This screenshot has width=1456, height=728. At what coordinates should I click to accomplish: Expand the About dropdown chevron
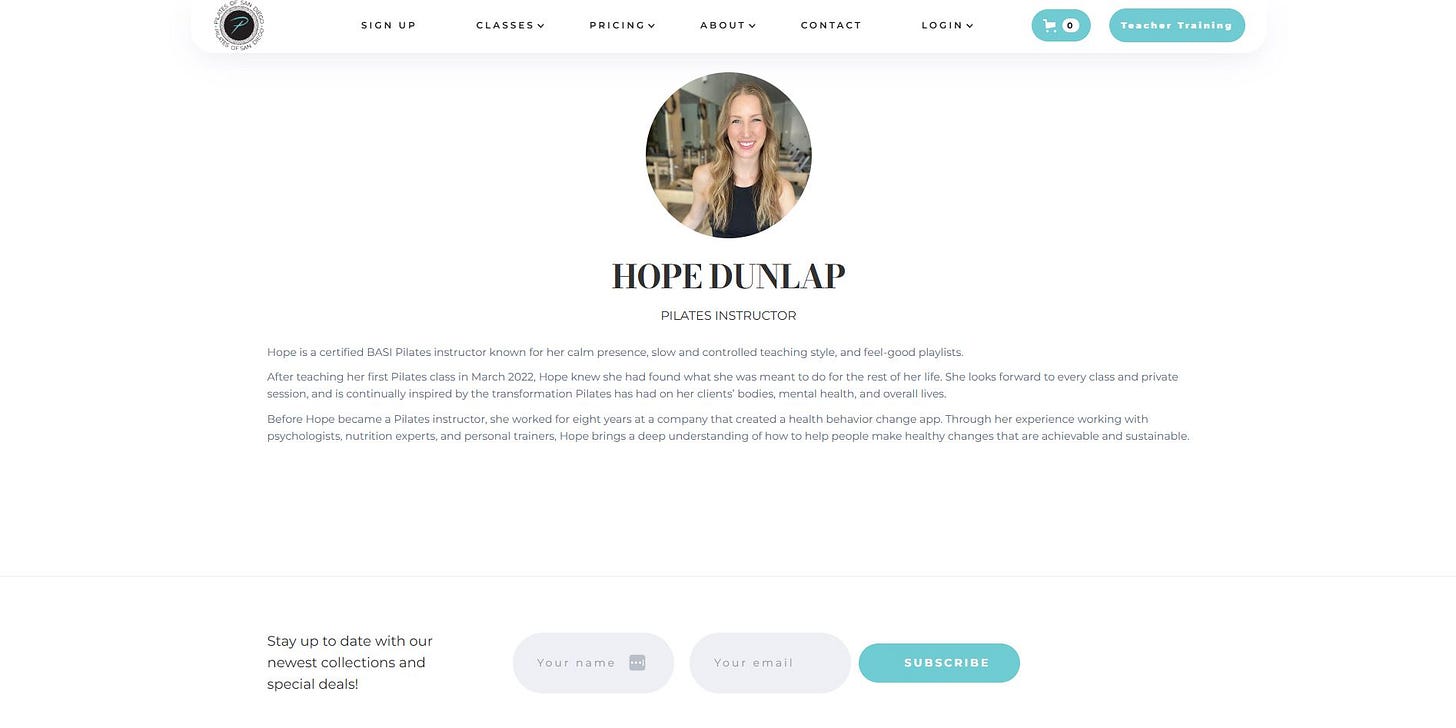click(752, 26)
